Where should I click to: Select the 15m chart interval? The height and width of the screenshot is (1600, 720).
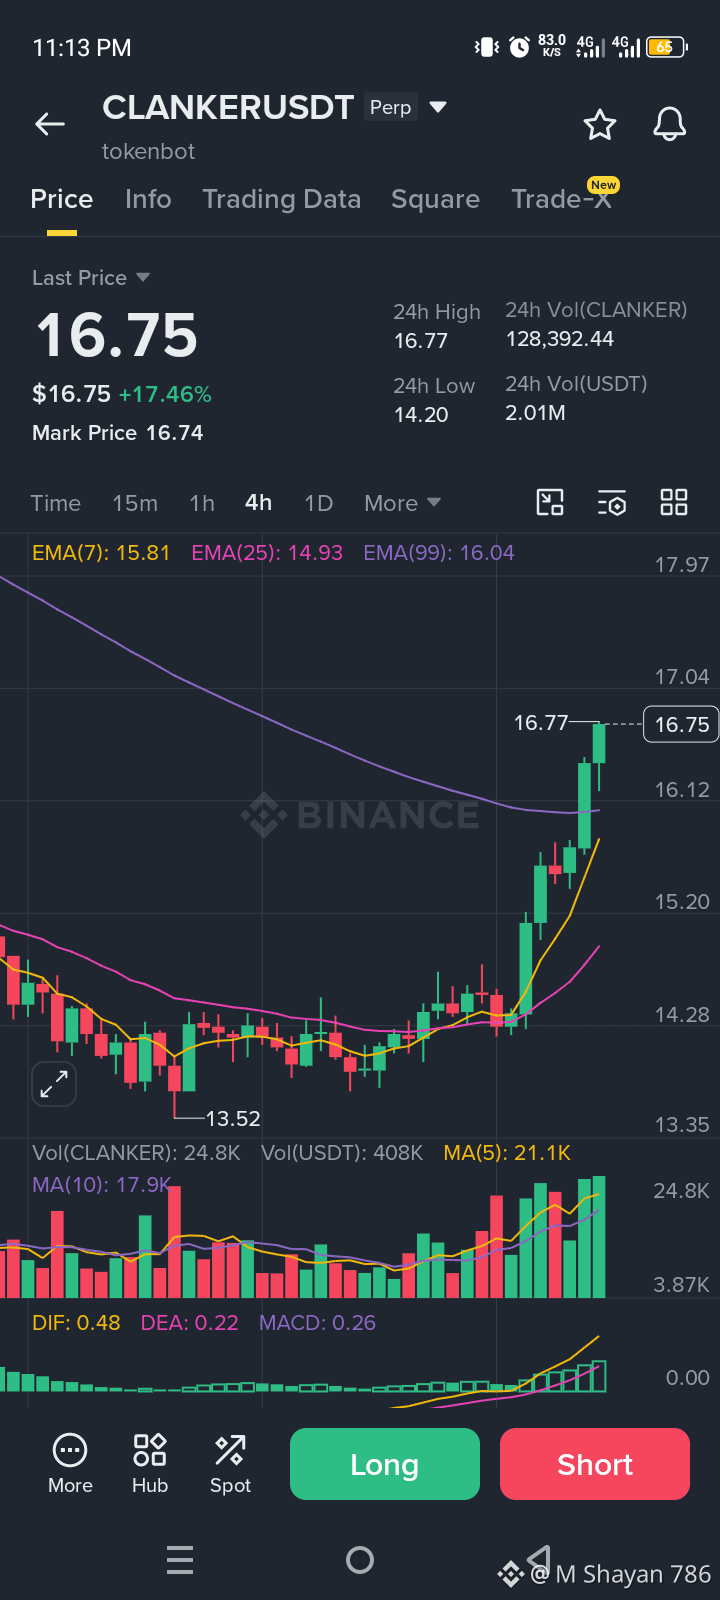tap(135, 503)
